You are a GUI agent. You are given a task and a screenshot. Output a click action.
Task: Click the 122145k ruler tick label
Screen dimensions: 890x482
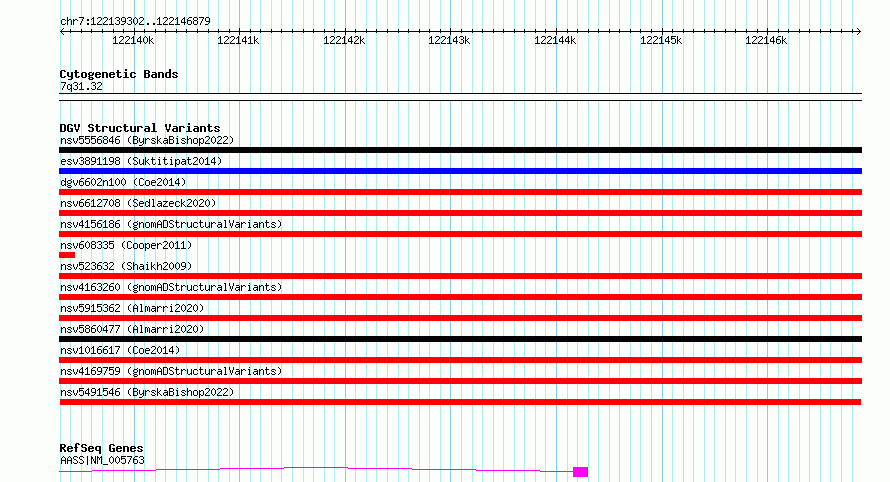pyautogui.click(x=661, y=40)
